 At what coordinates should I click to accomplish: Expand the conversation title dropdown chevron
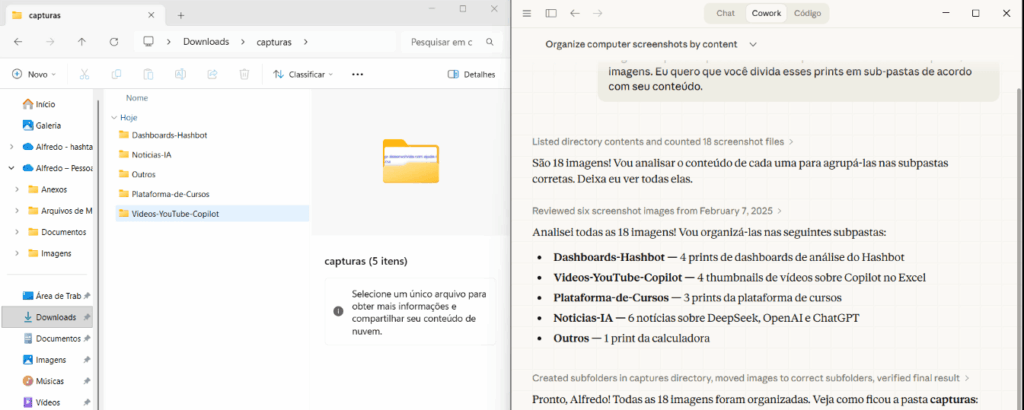[753, 44]
